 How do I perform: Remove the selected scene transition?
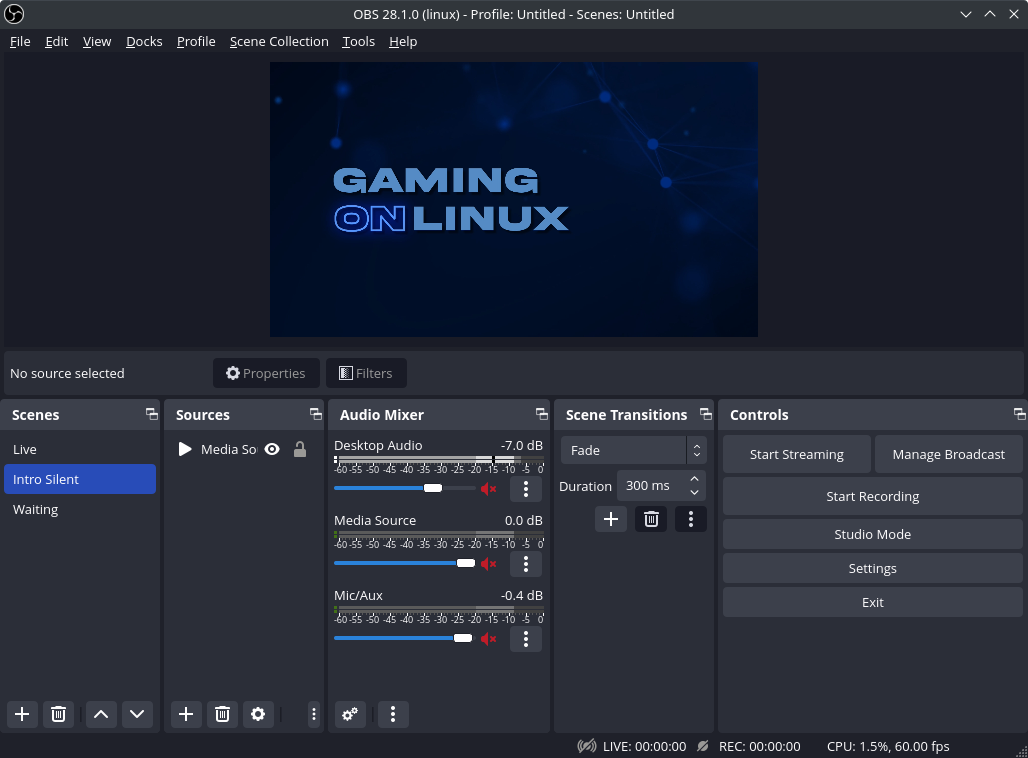click(651, 519)
